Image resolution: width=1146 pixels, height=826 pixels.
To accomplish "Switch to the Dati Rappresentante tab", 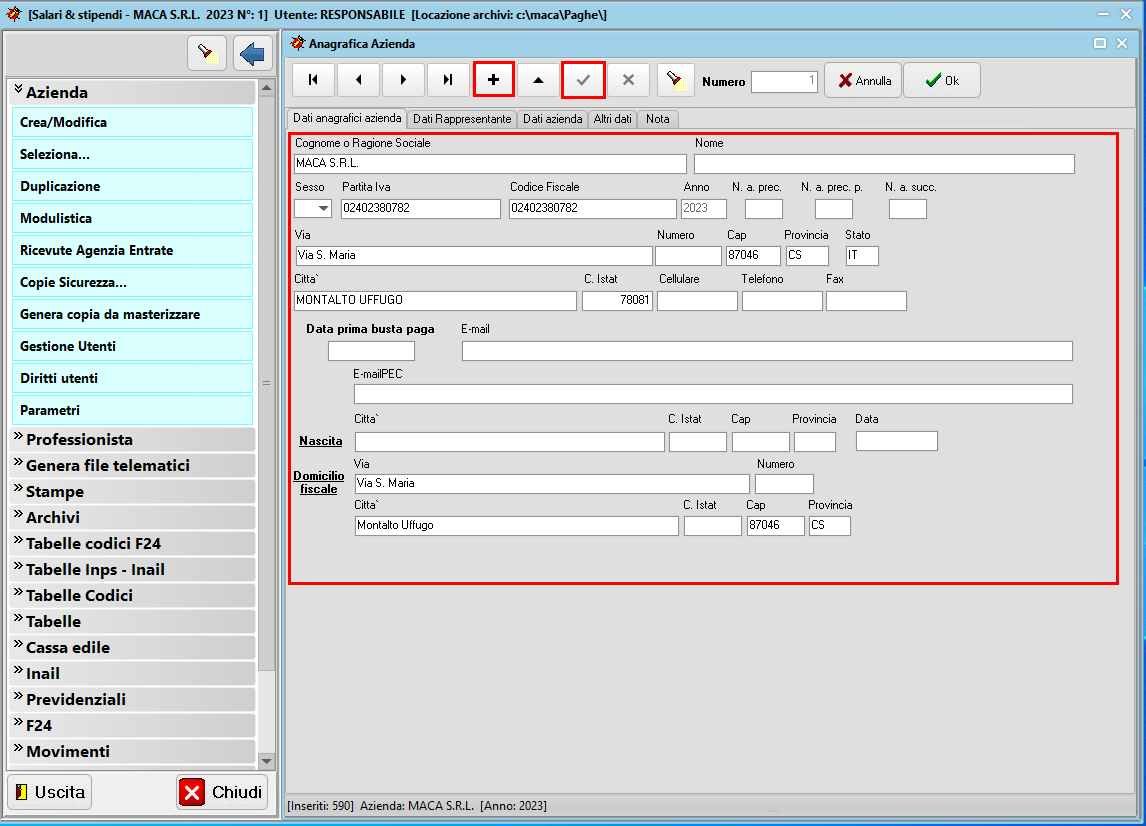I will pyautogui.click(x=462, y=119).
